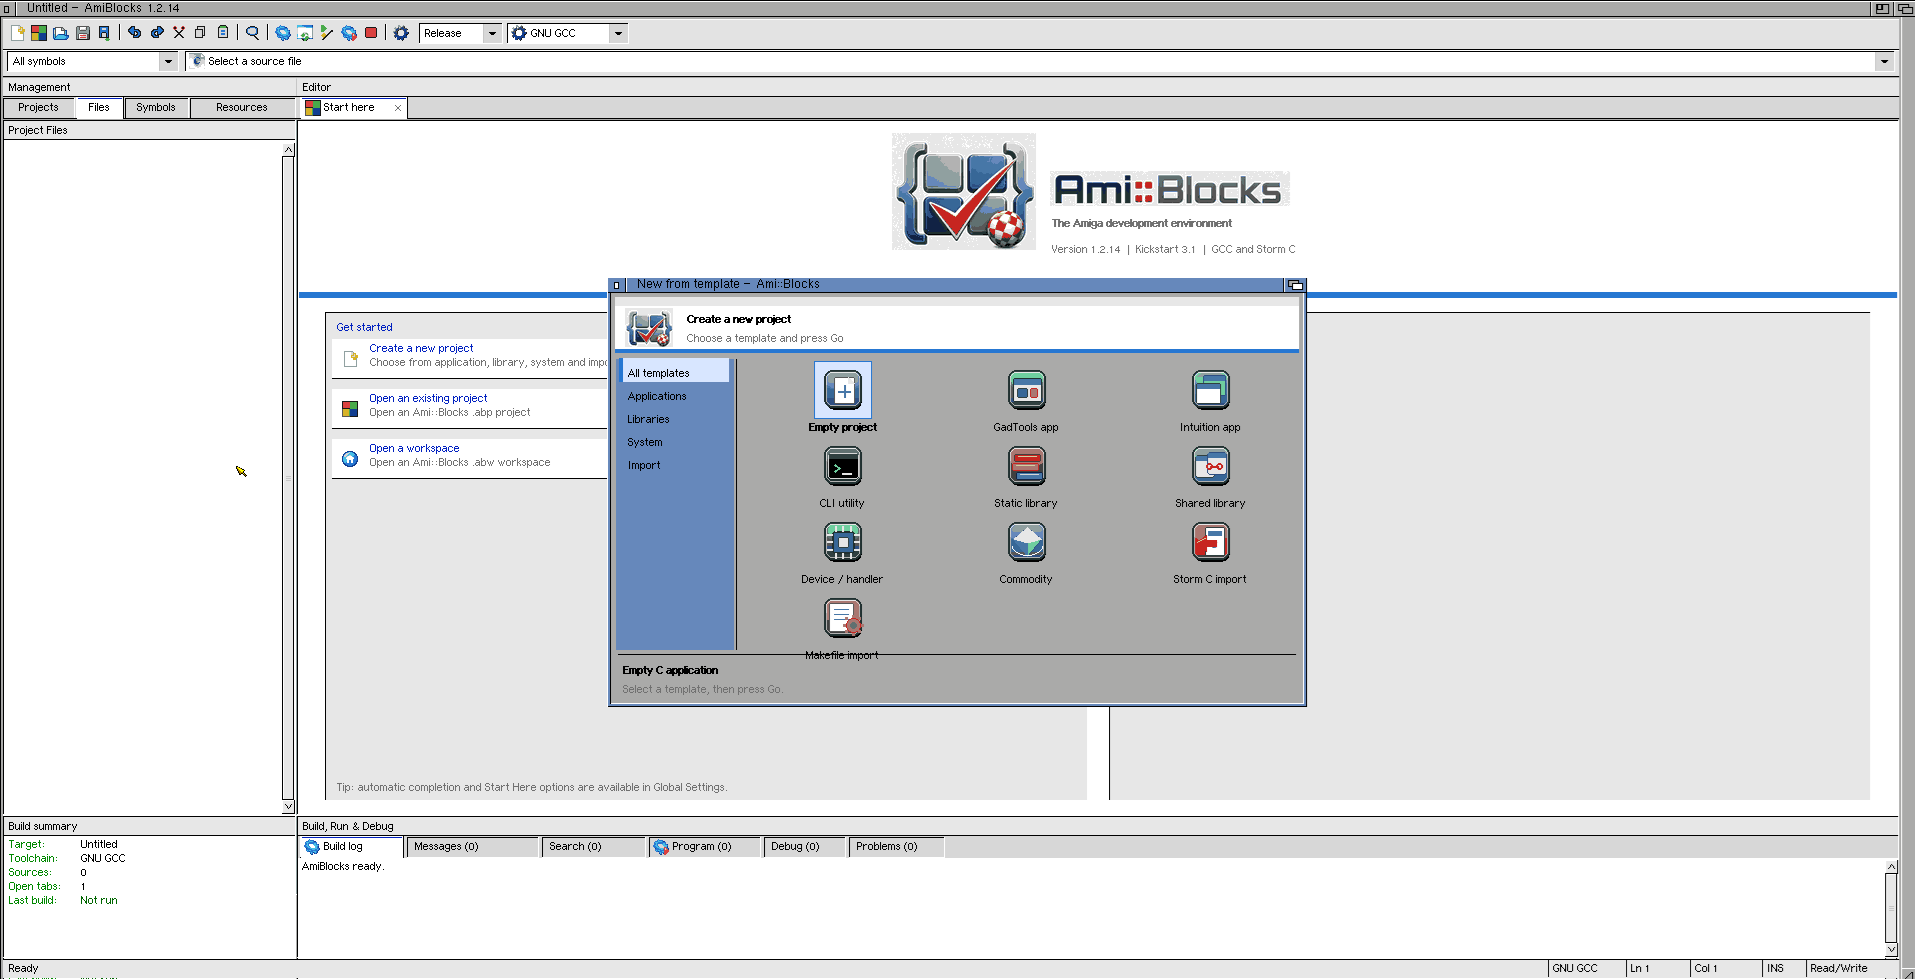1915x979 pixels.
Task: Select the Shared library template icon
Action: tap(1210, 466)
